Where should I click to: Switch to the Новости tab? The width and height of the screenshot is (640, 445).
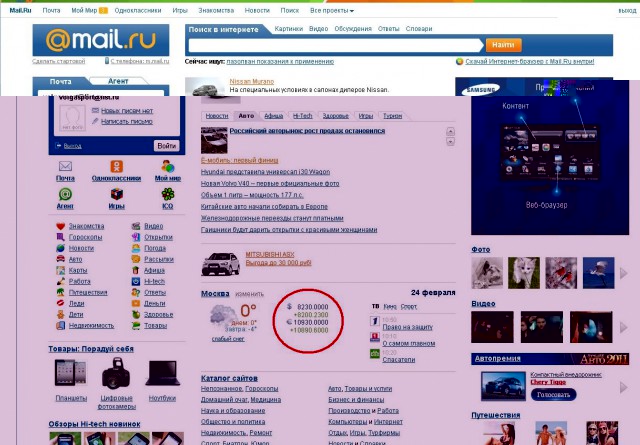217,116
